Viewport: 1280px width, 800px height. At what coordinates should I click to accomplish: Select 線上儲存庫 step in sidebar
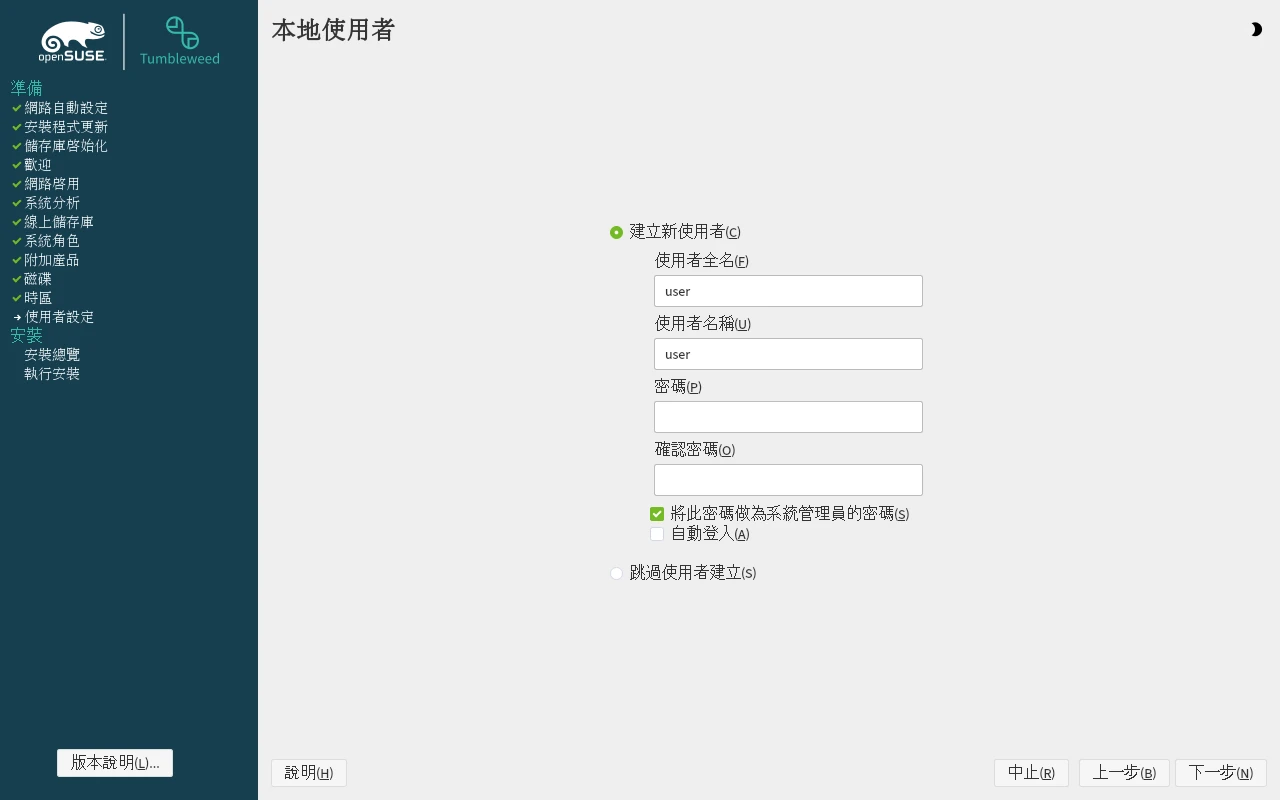click(x=59, y=222)
